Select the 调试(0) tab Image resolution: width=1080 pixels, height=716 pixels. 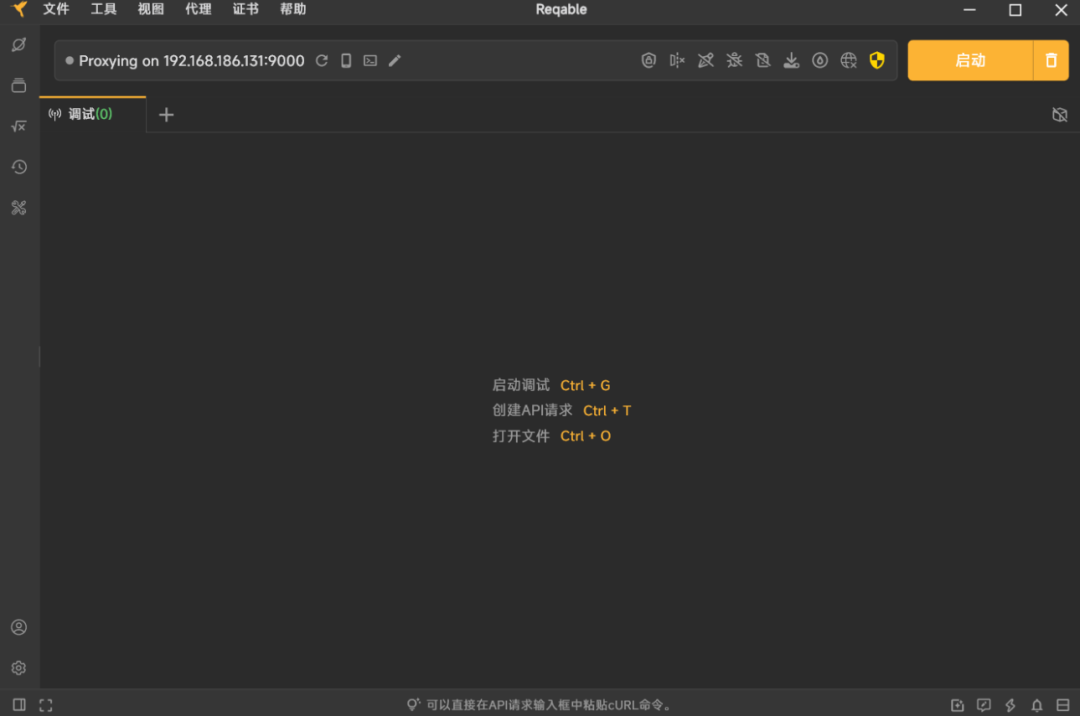point(92,114)
